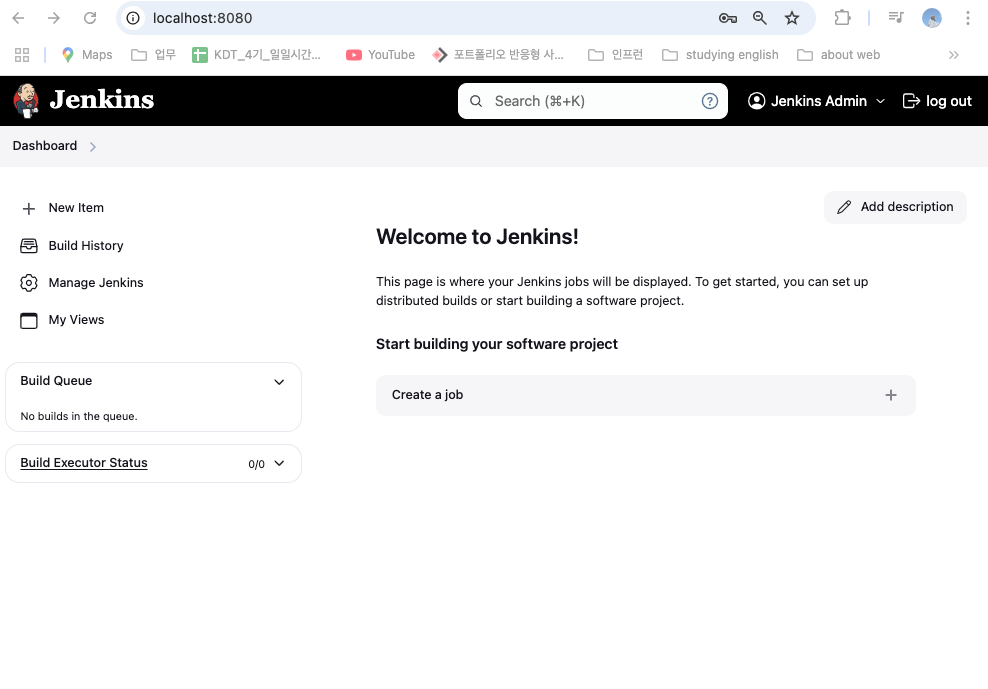Viewport: 988px width, 689px height.
Task: Click the Welcome to Jenkins! heading
Action: tap(477, 236)
